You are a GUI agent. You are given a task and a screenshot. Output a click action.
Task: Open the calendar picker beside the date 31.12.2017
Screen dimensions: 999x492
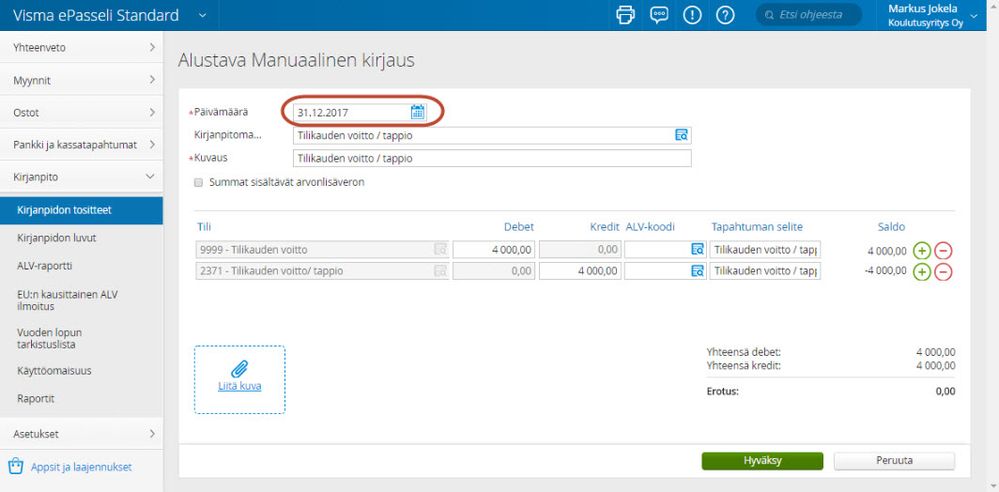click(417, 112)
